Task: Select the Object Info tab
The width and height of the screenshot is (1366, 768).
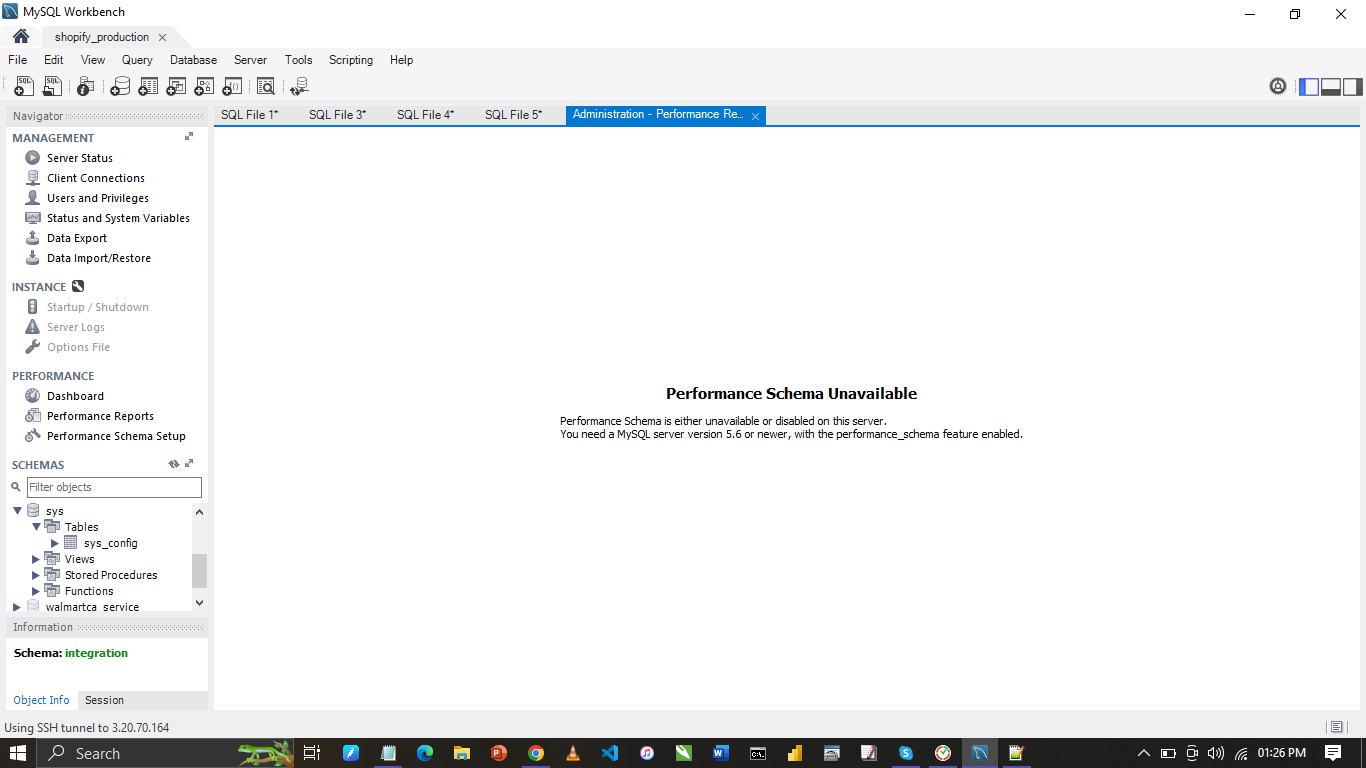Action: [x=42, y=700]
